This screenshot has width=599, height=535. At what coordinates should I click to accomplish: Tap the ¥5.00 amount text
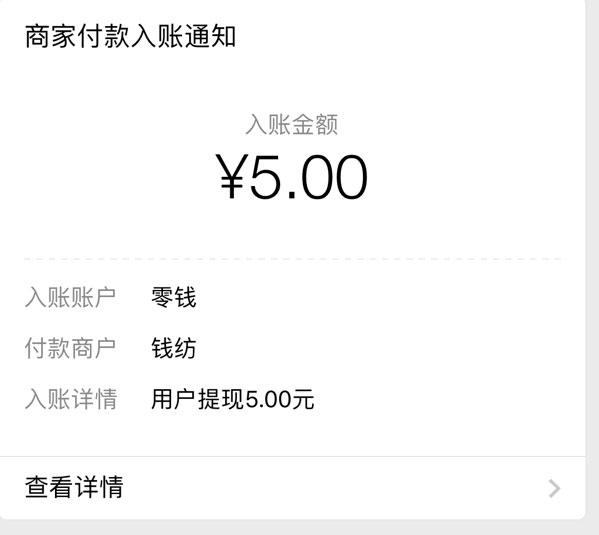pos(291,177)
